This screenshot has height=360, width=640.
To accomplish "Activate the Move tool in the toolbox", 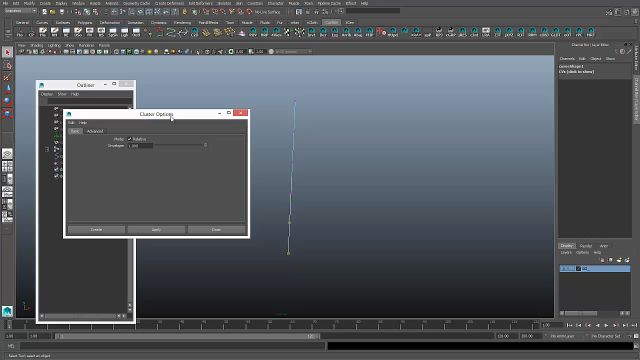I will tap(7, 89).
